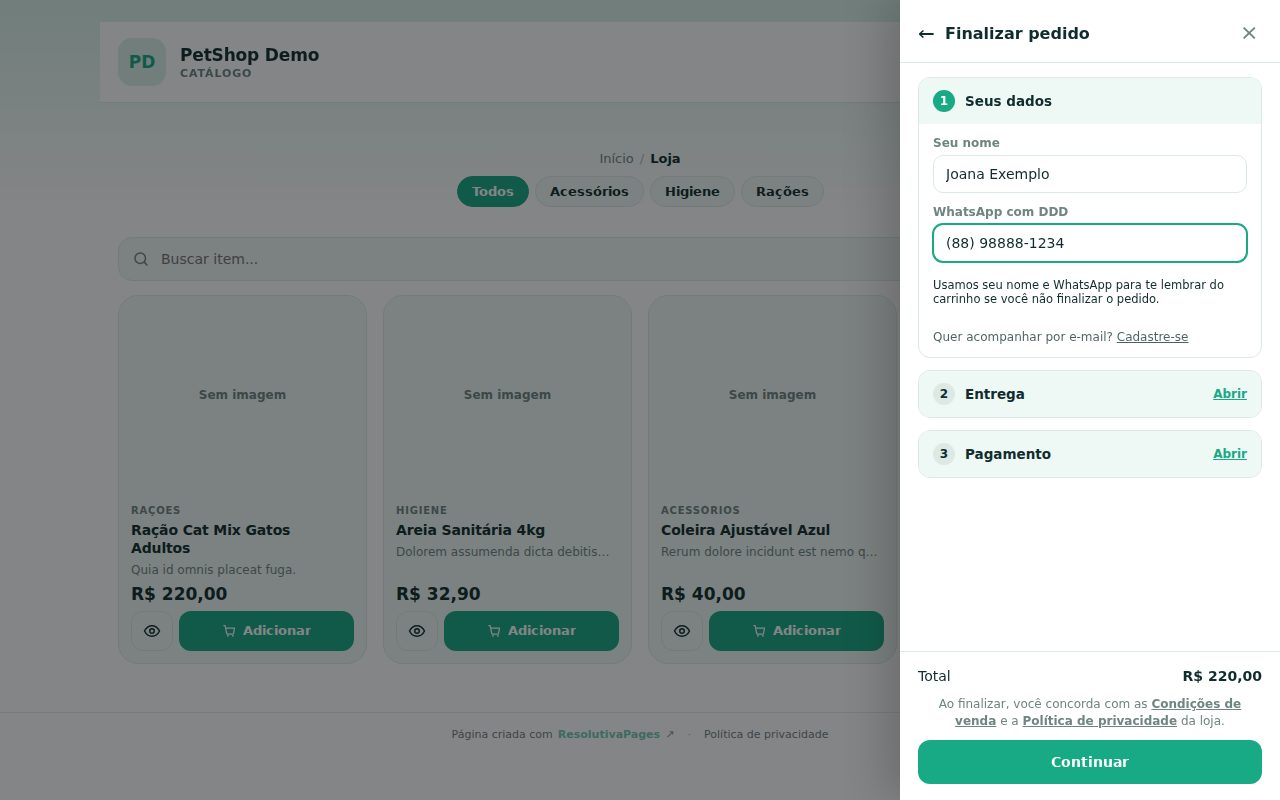Click the Coleira Ajustável Azul title
Viewport: 1280px width, 800px height.
(745, 530)
